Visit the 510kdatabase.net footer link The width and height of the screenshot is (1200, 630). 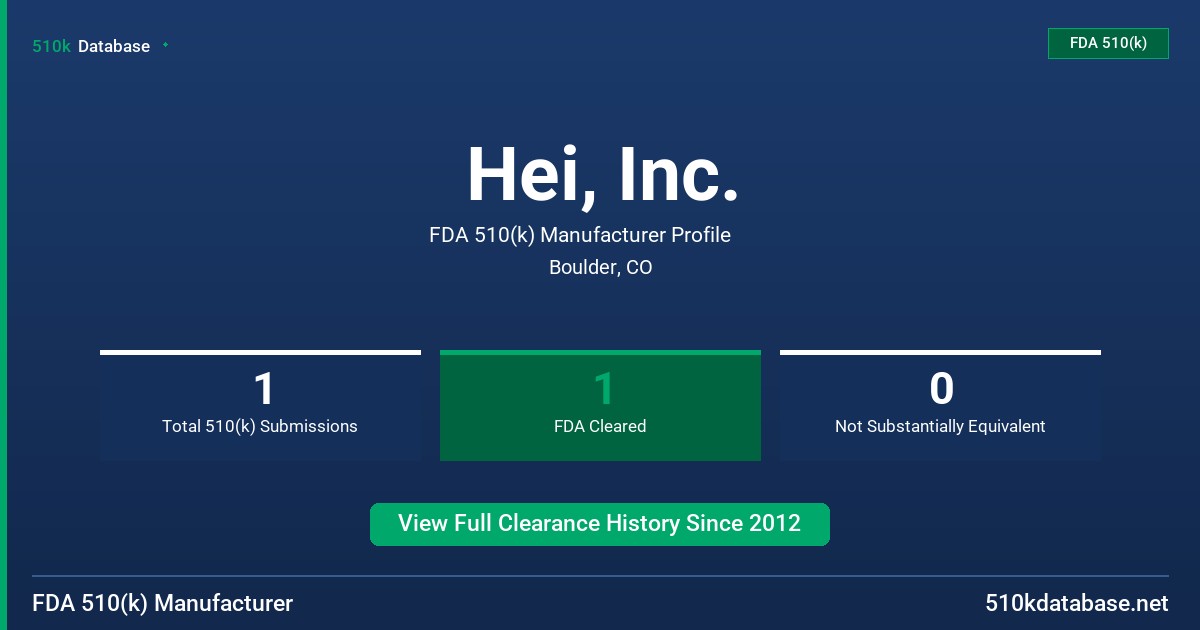(1077, 604)
